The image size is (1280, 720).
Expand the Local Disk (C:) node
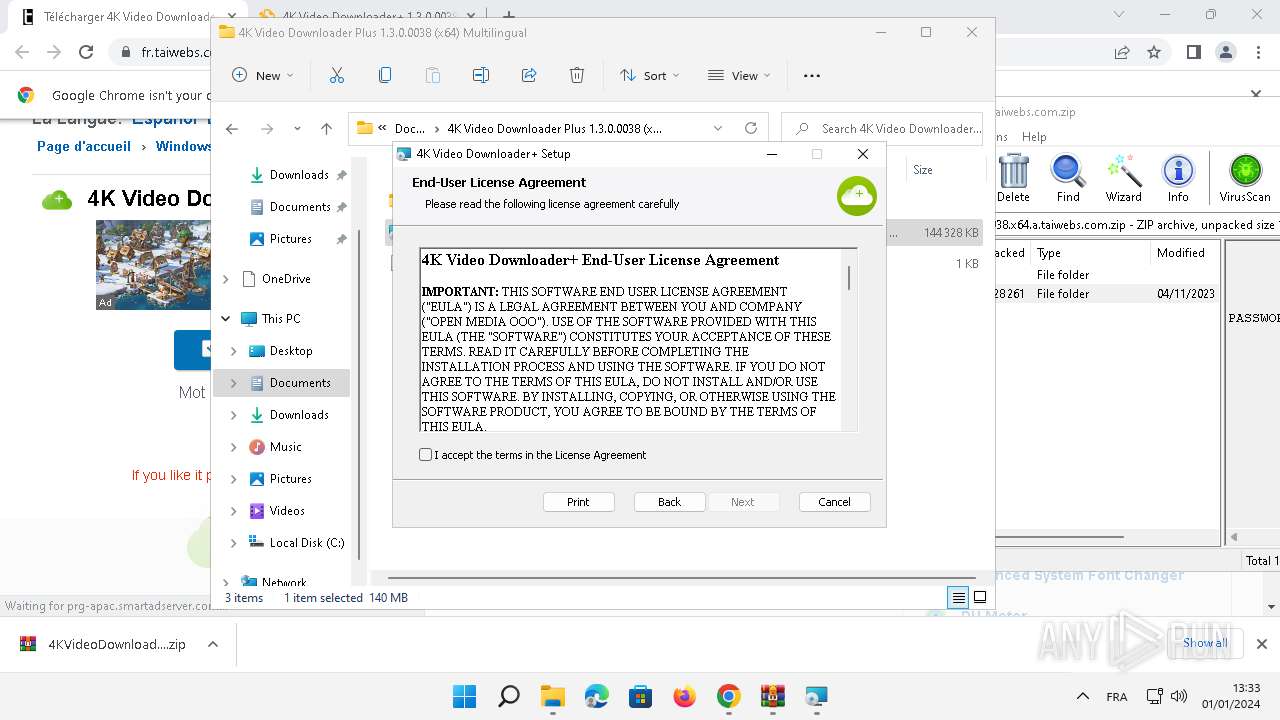coord(234,543)
